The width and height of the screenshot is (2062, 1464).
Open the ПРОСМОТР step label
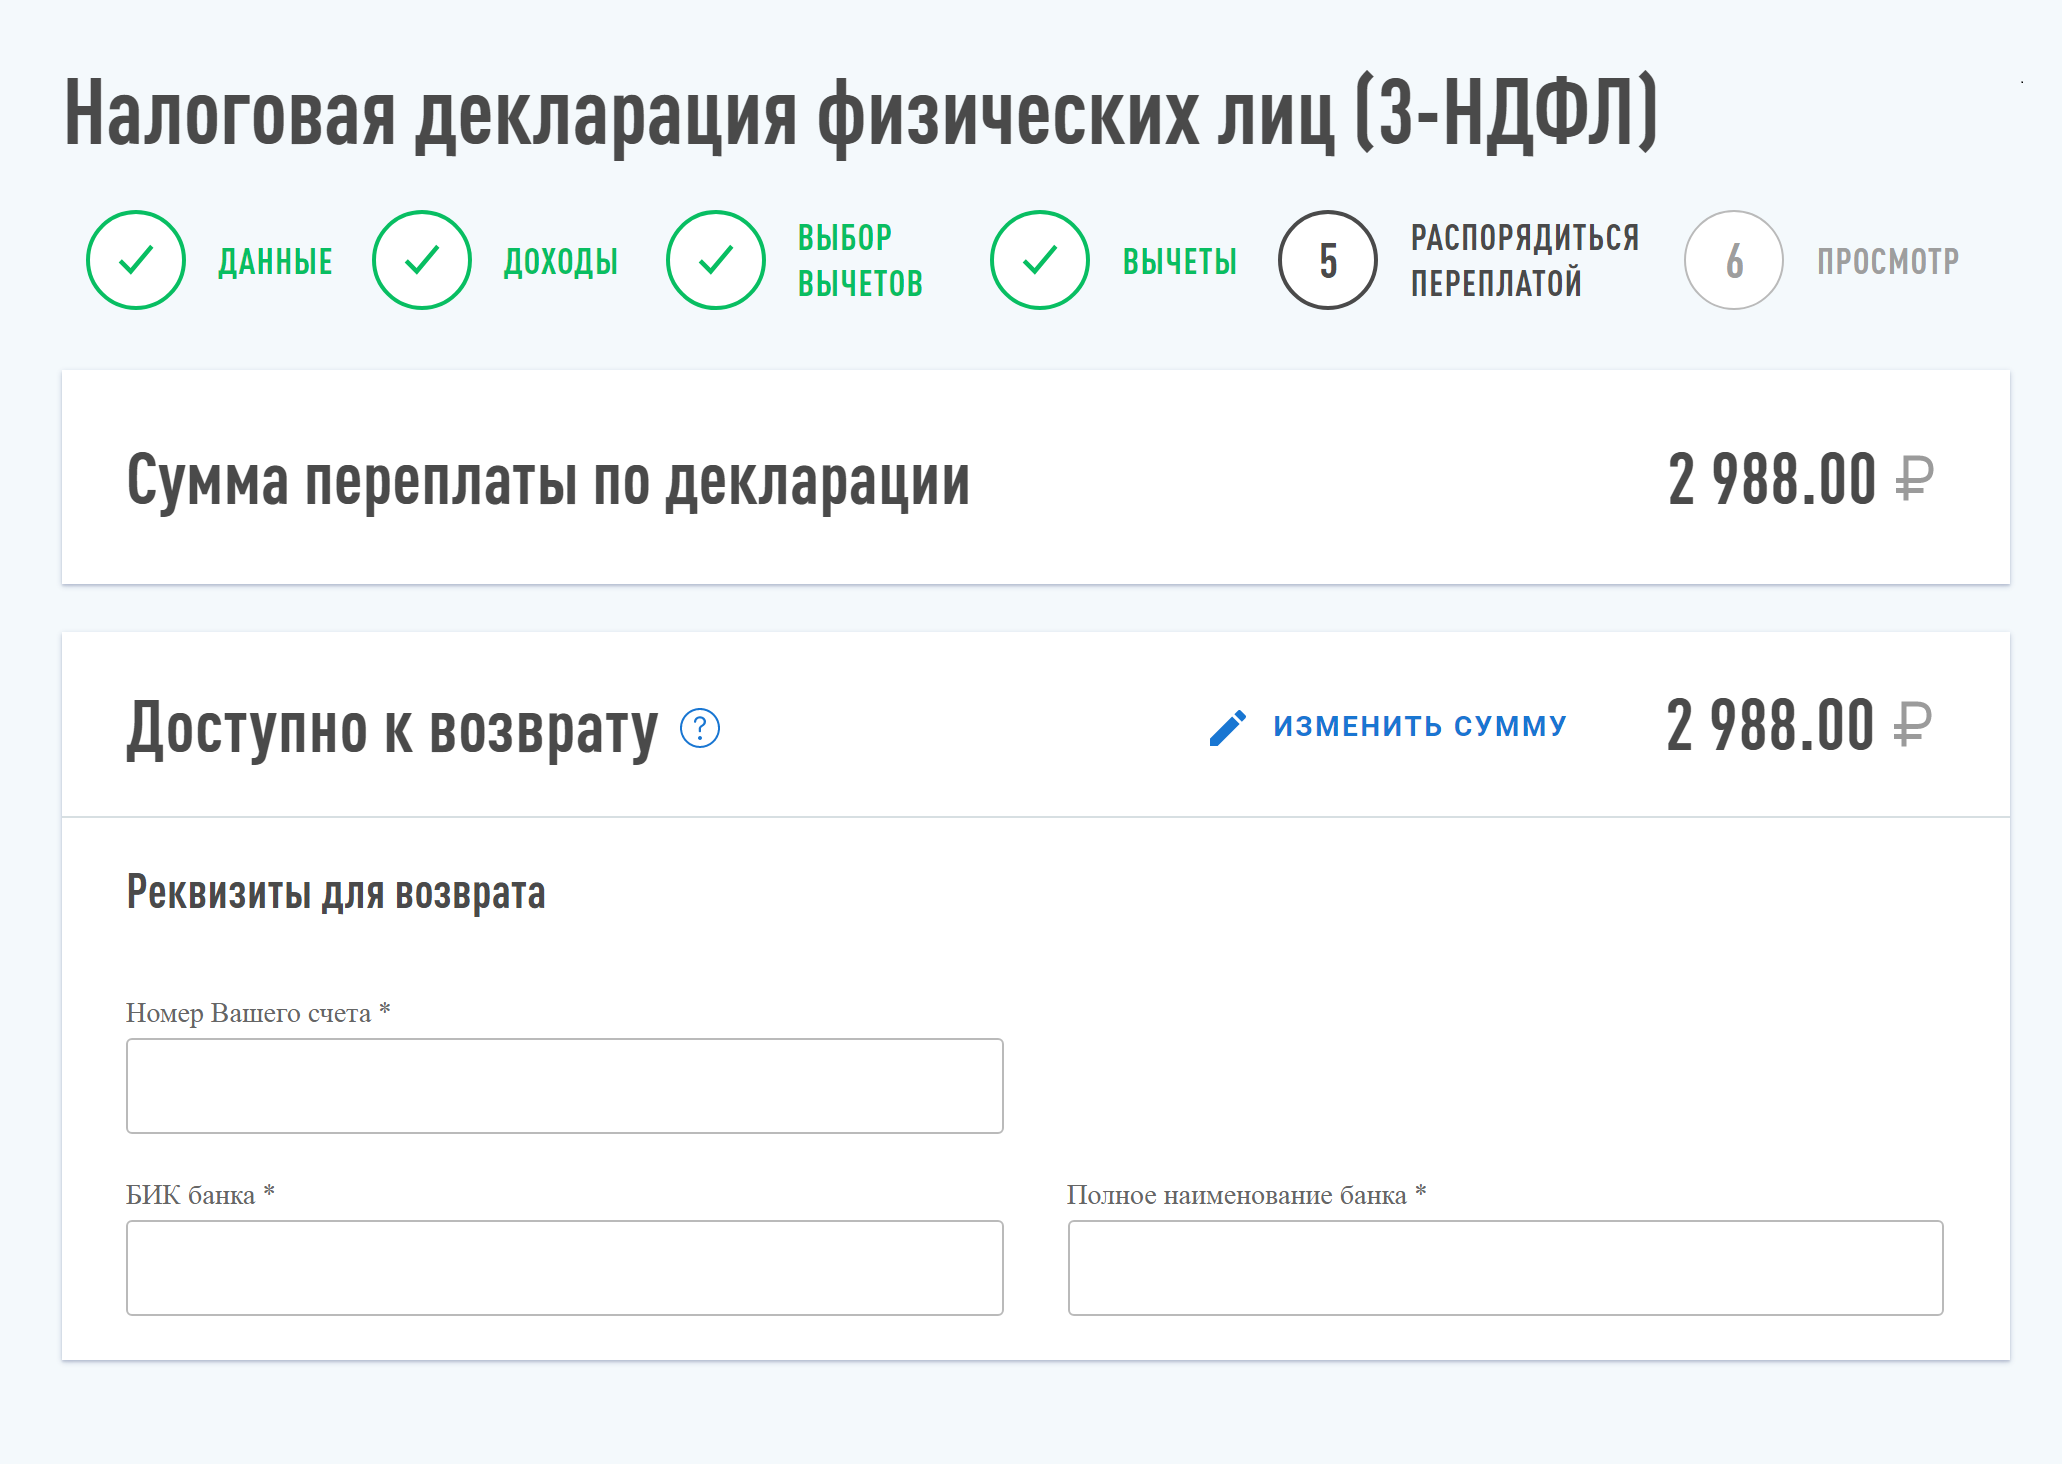(1888, 261)
